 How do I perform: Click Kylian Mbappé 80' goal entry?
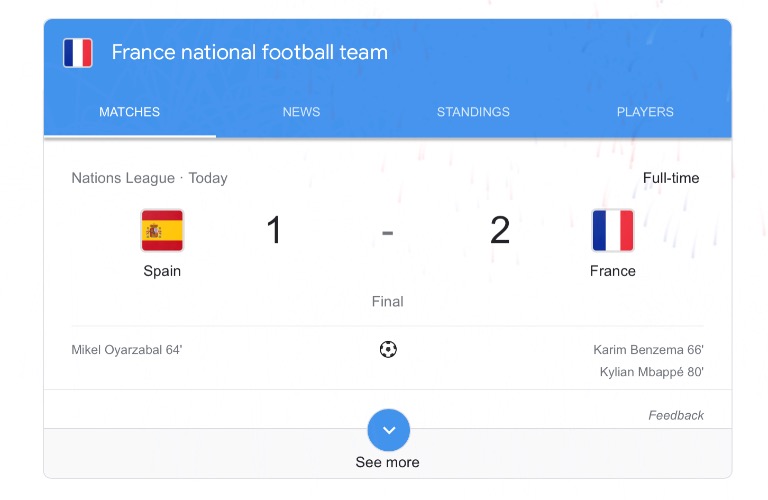[x=651, y=372]
